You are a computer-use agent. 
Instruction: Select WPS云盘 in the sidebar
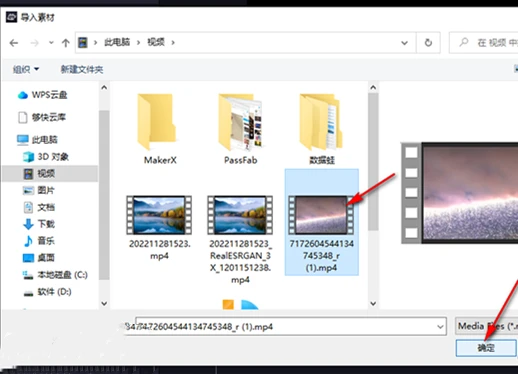(x=49, y=95)
